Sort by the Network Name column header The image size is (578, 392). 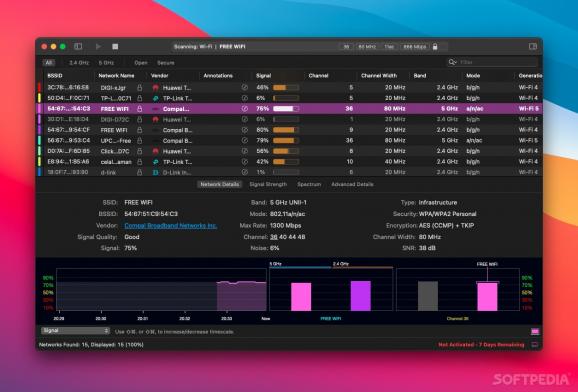coord(116,76)
